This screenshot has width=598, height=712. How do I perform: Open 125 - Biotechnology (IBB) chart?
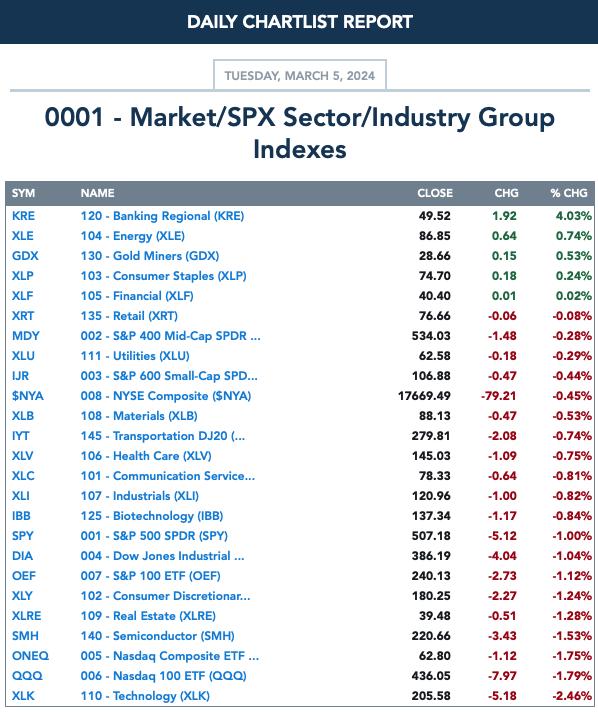(152, 515)
